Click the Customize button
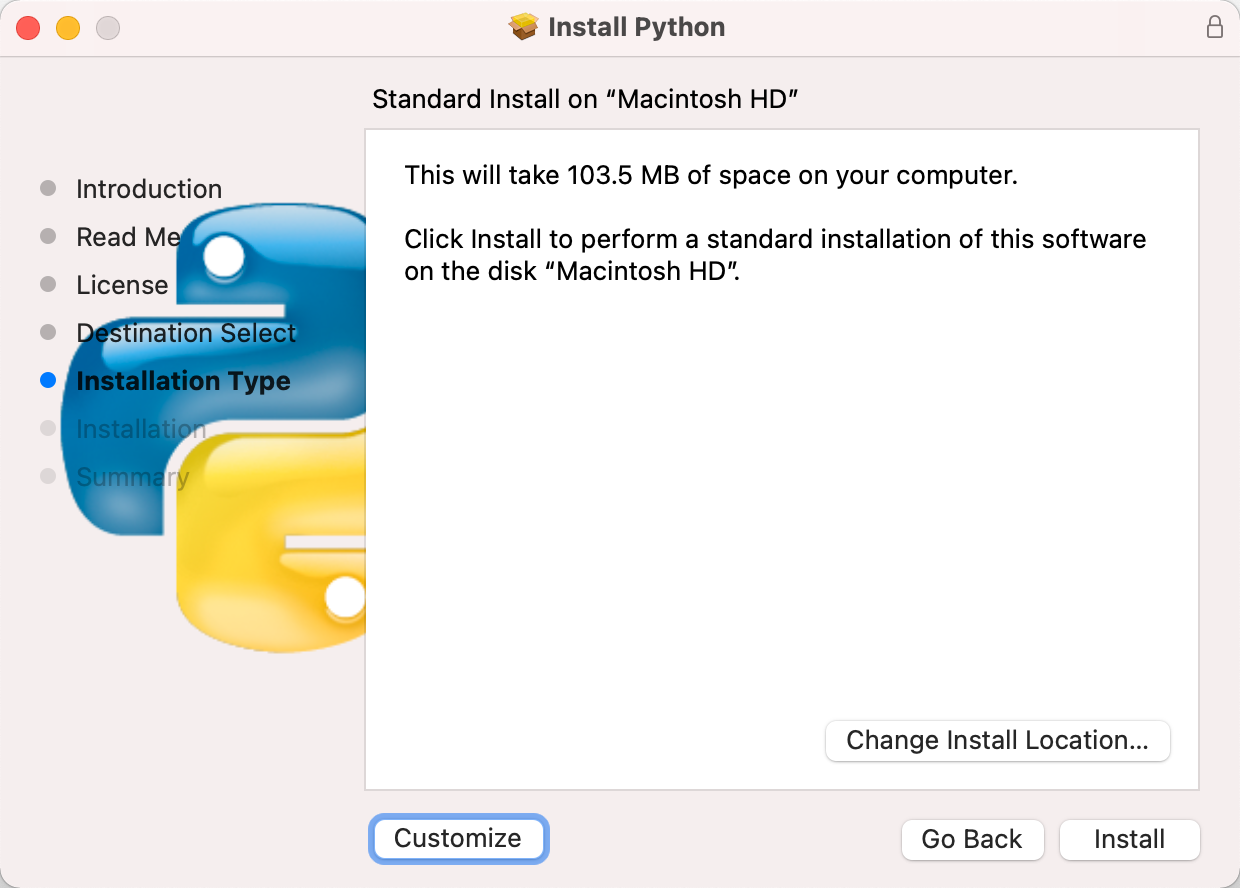 458,839
